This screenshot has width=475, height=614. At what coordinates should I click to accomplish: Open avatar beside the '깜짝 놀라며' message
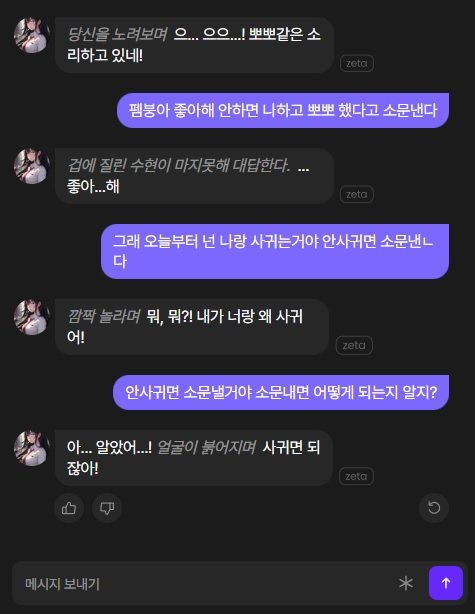(x=31, y=317)
